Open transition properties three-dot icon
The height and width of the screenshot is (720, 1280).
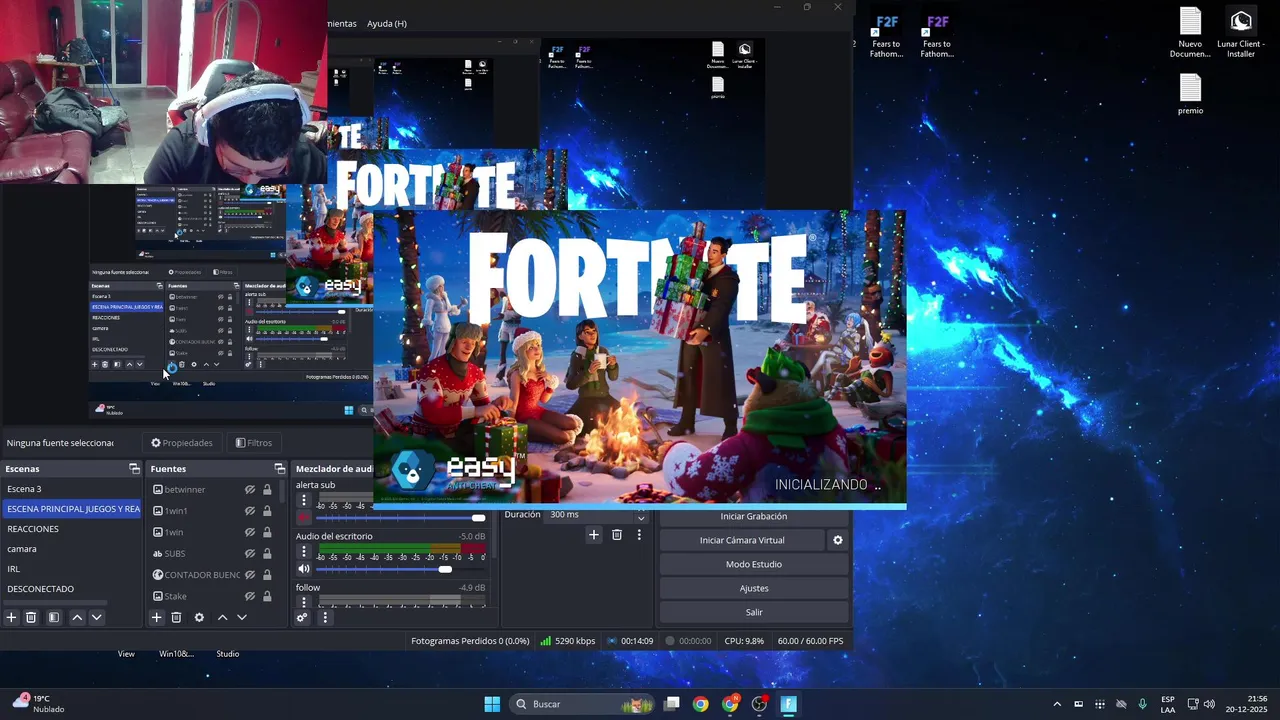coord(639,535)
